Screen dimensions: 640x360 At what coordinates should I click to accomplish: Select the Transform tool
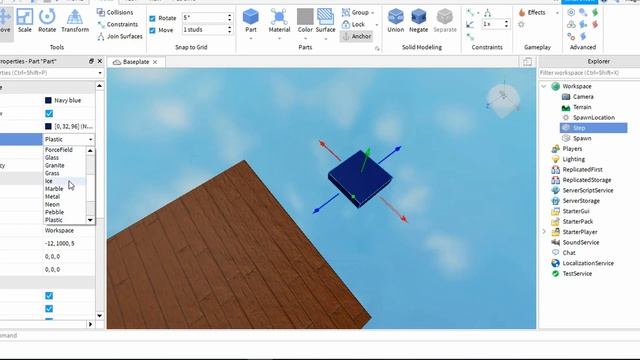[x=75, y=20]
